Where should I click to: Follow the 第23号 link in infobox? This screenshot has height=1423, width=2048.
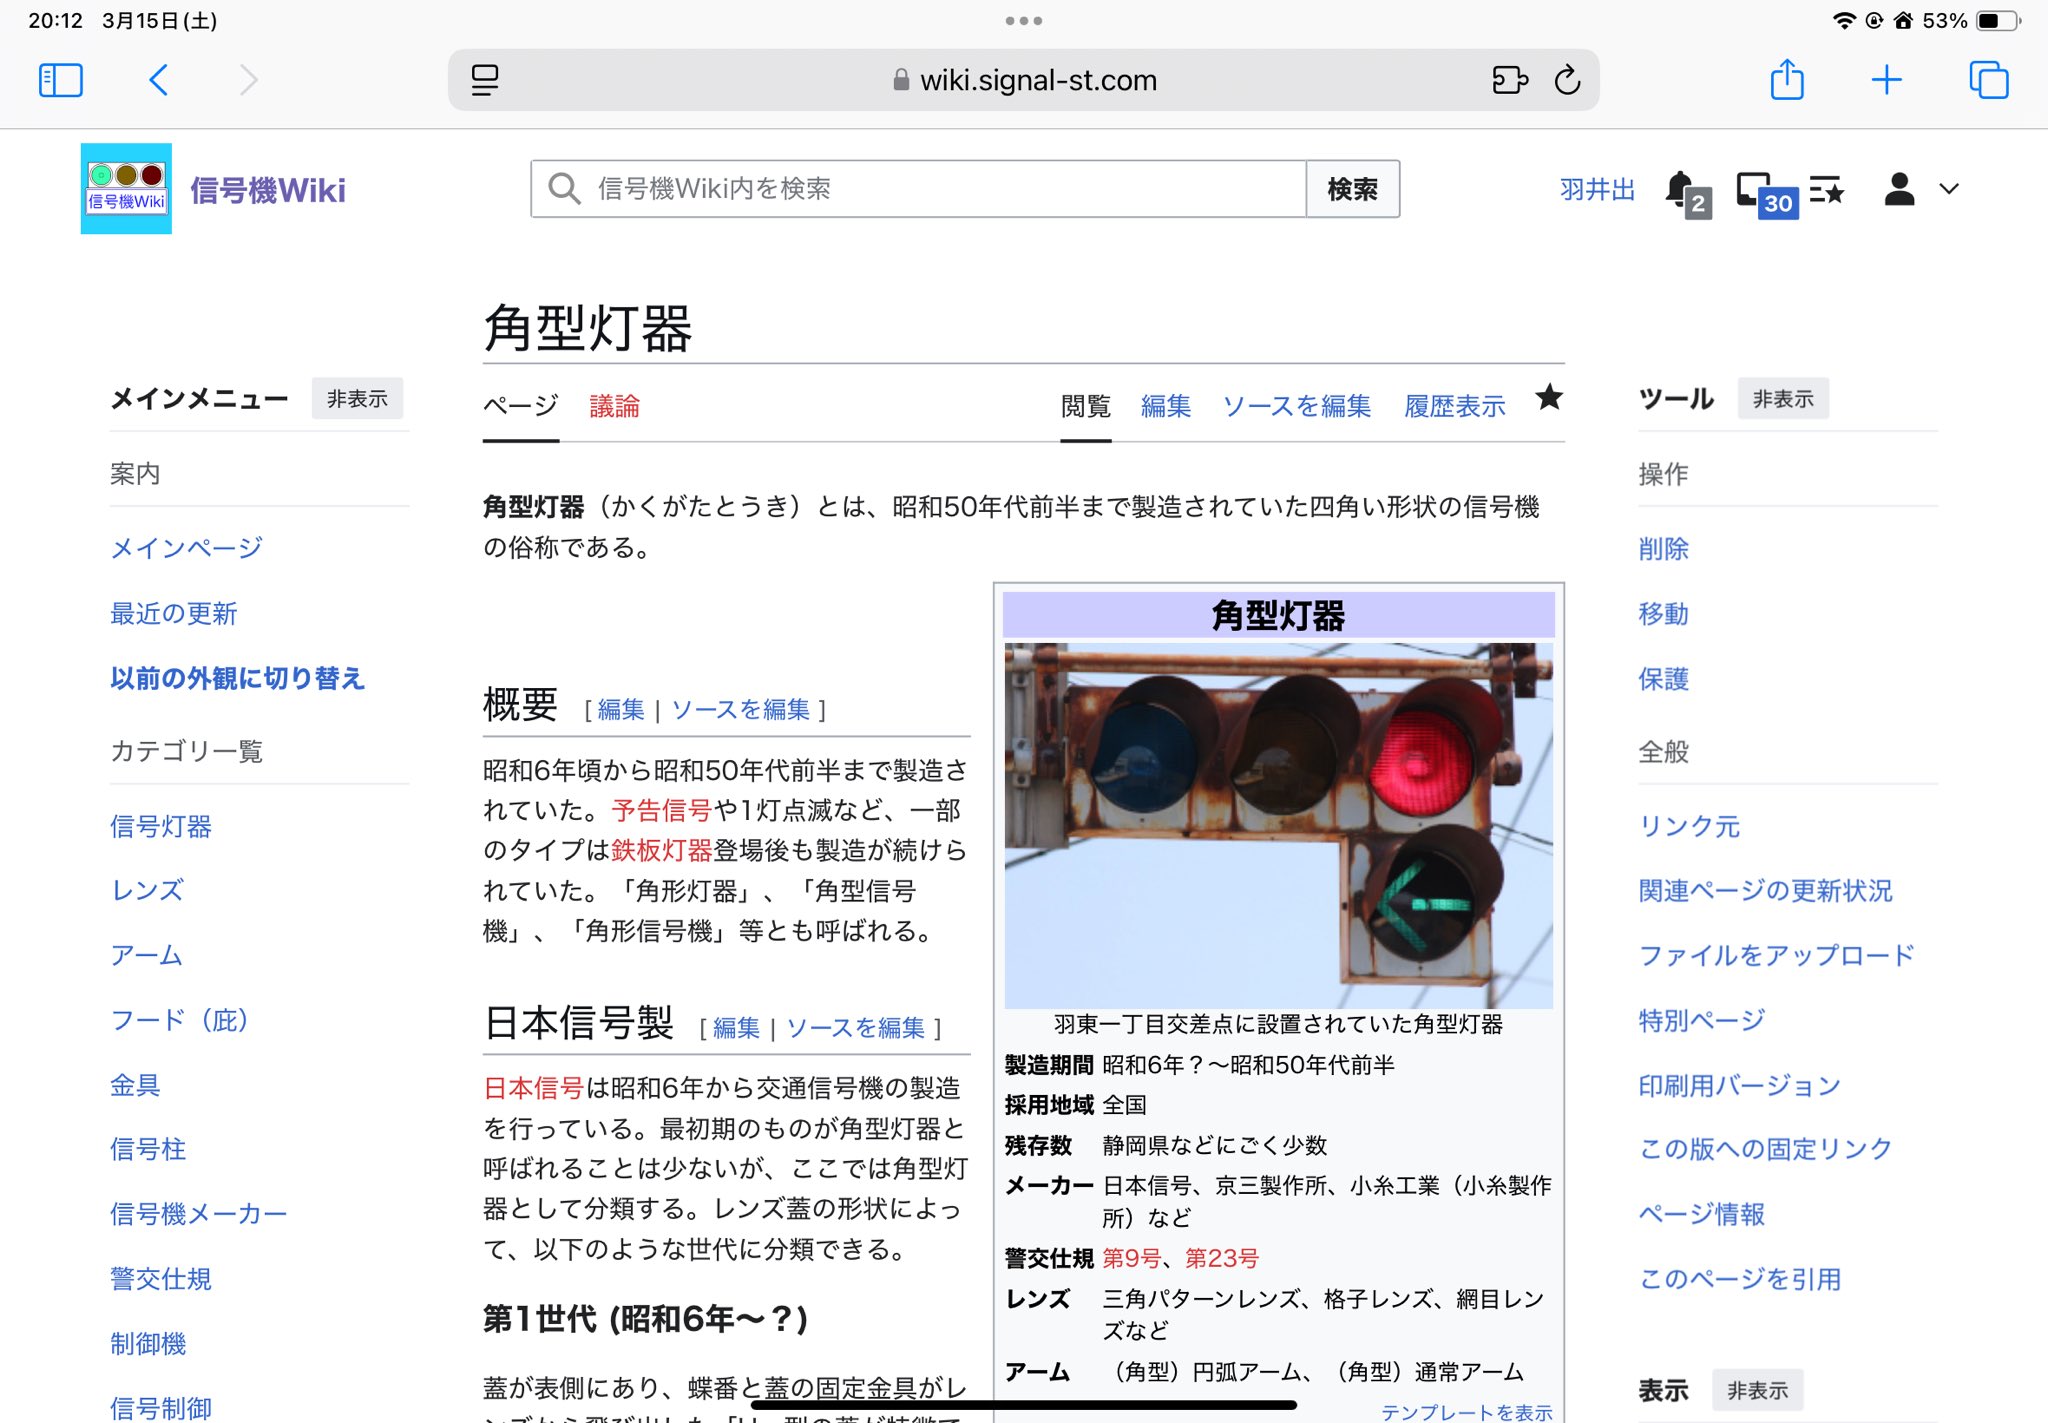point(1222,1258)
